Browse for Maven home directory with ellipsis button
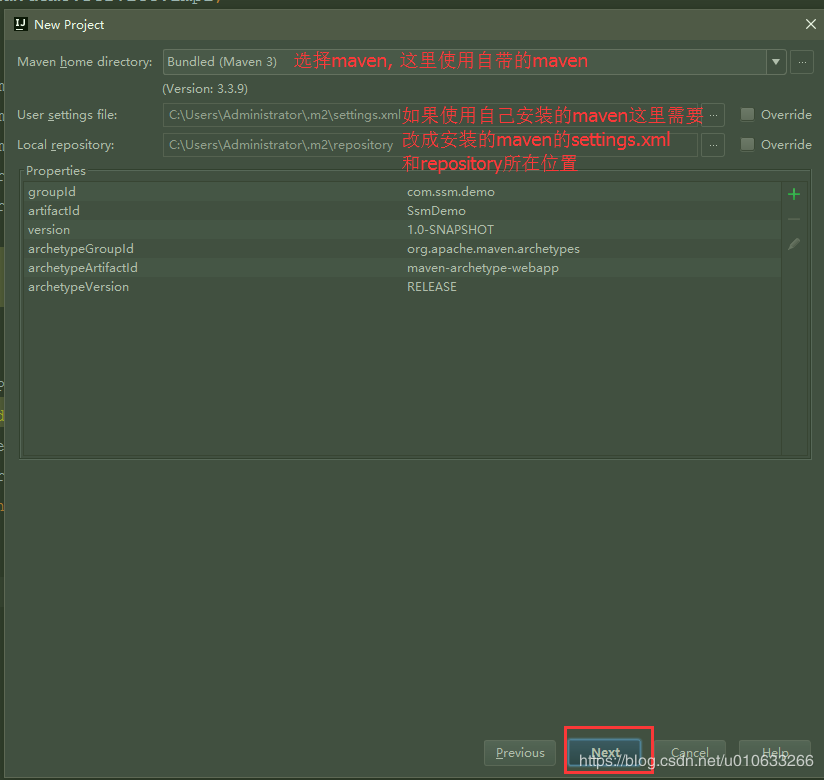This screenshot has height=780, width=824. (801, 62)
